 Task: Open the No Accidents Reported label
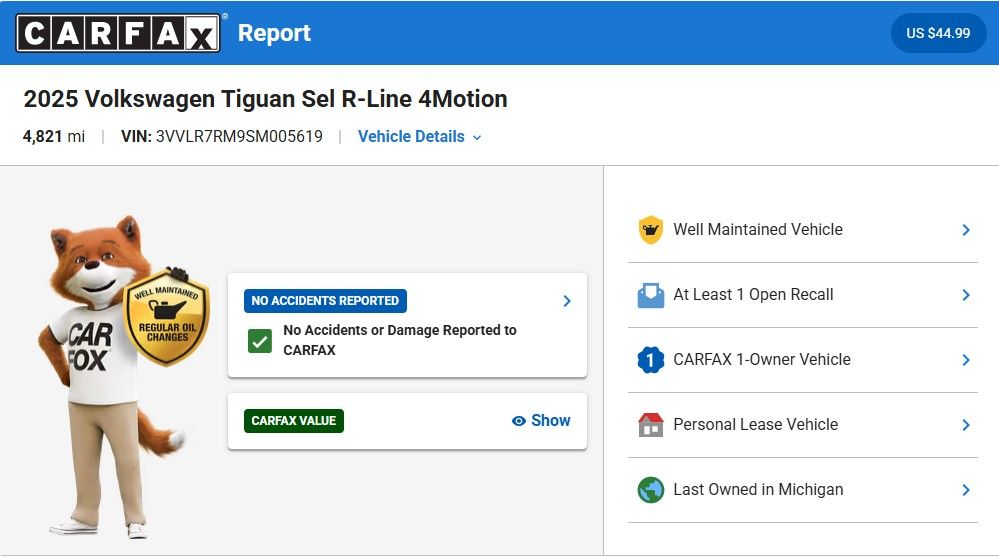[x=325, y=301]
